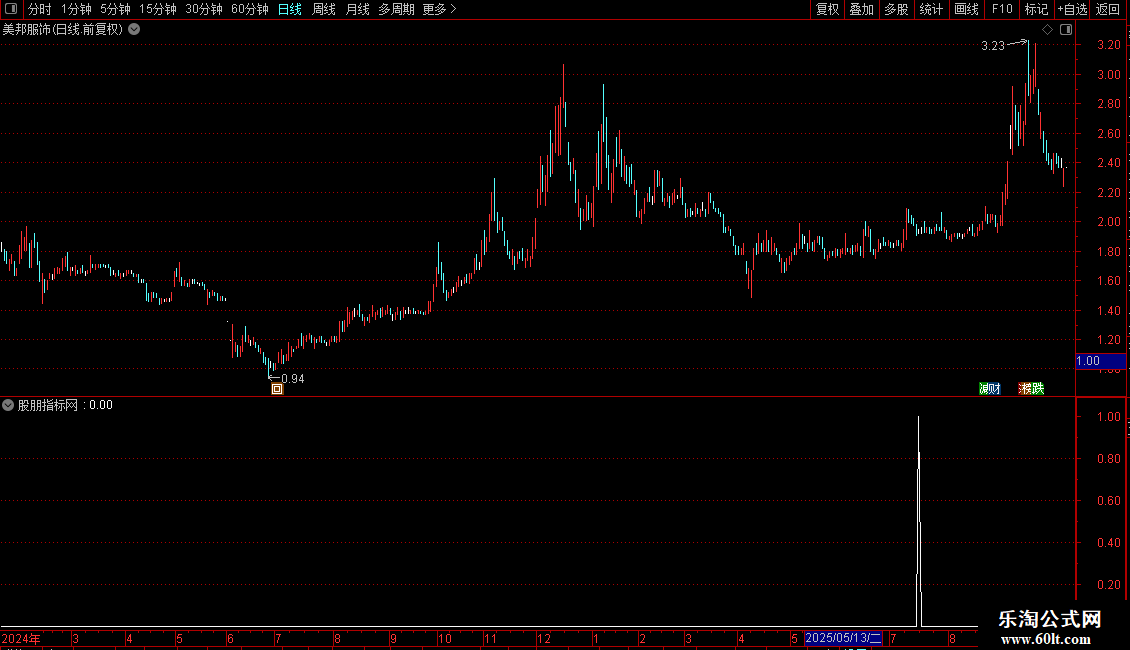Image resolution: width=1130 pixels, height=650 pixels.
Task: Click the 股朋指标网 : 0.00 indicator label
Action: pyautogui.click(x=65, y=405)
